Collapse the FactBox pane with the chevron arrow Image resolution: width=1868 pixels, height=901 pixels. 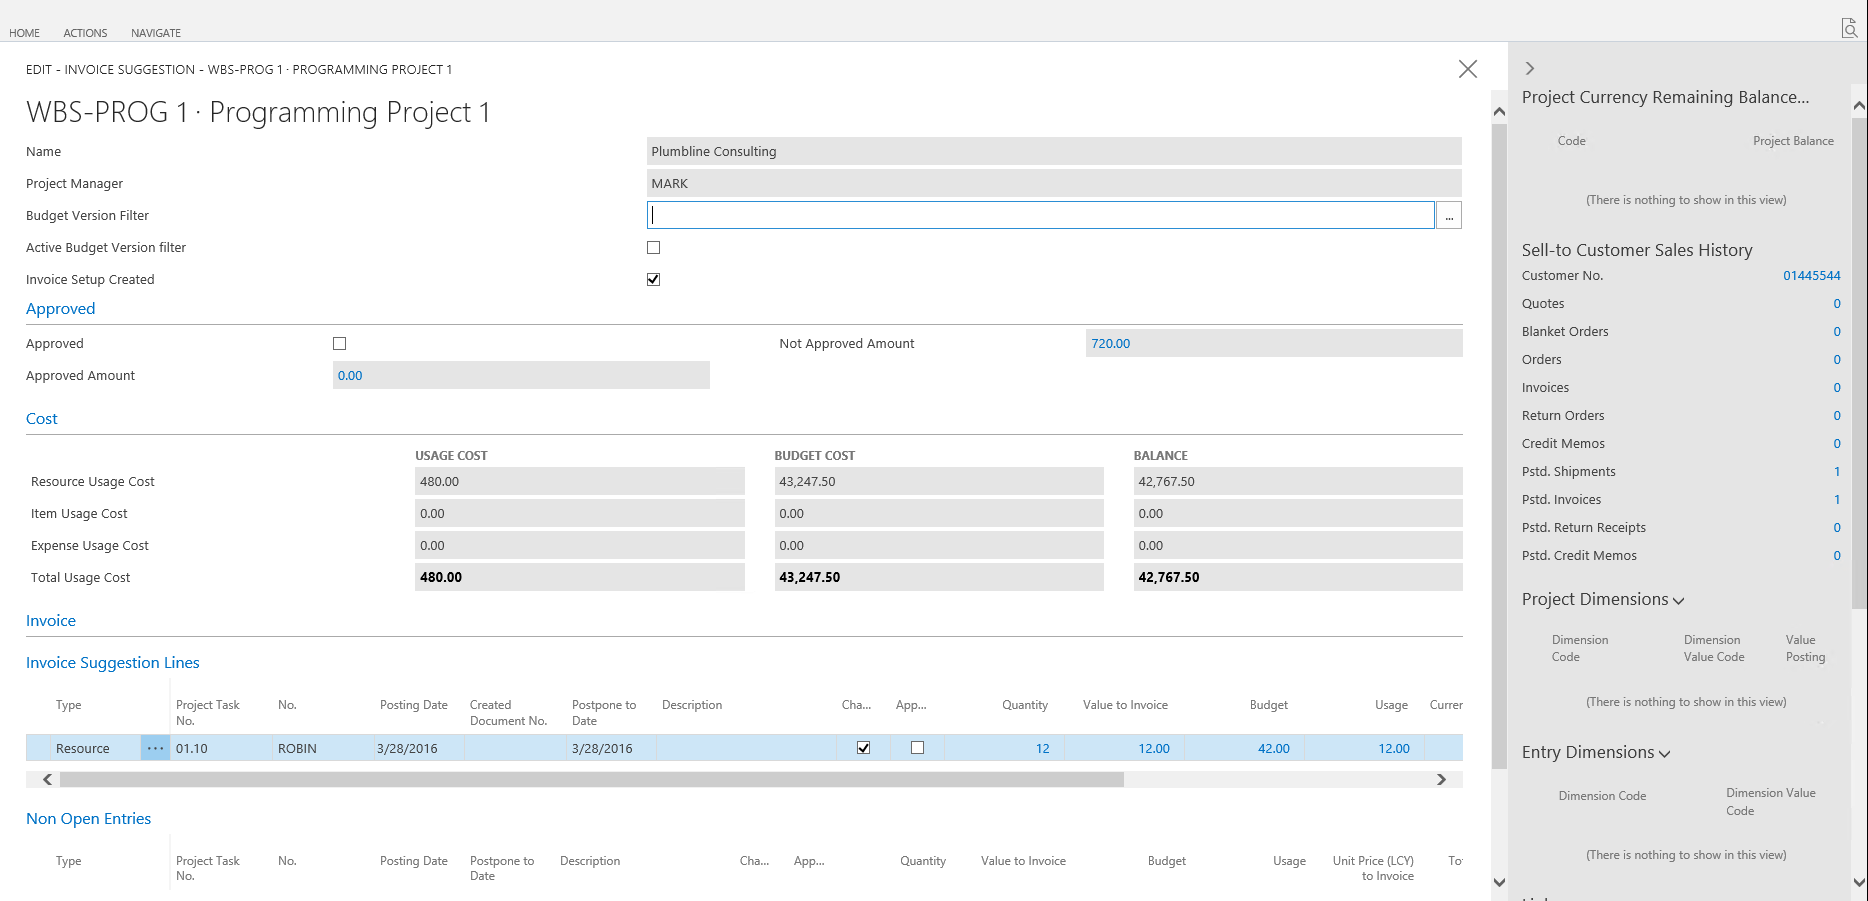(x=1529, y=69)
